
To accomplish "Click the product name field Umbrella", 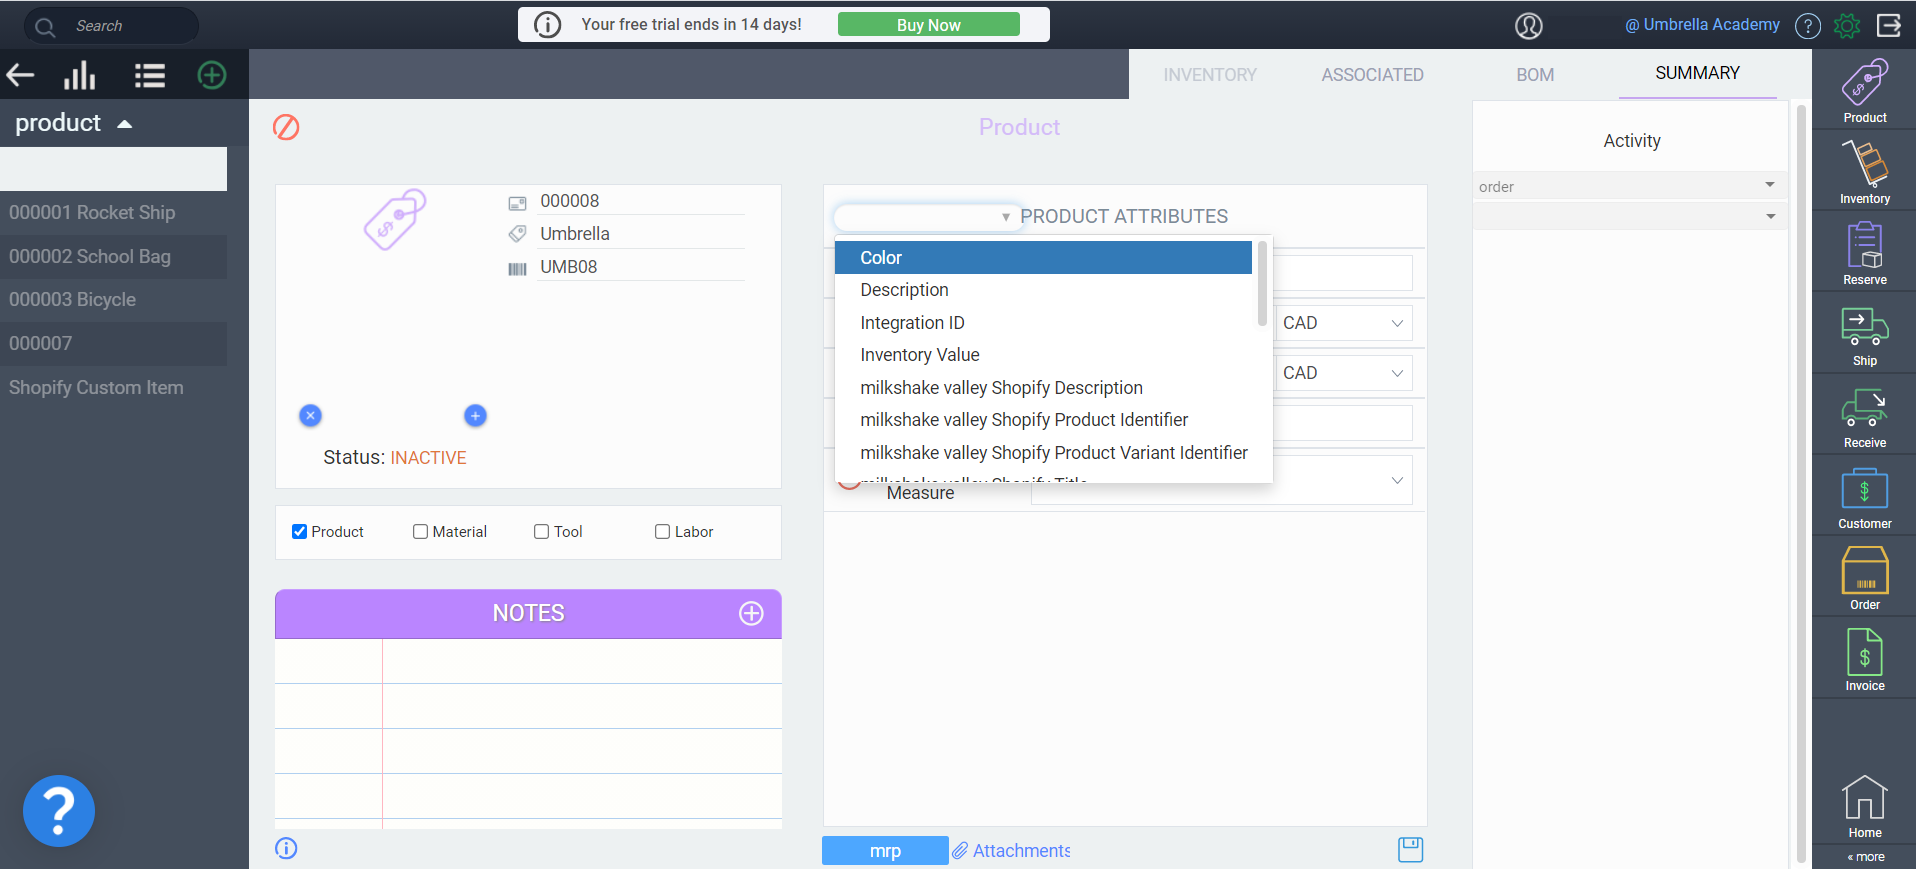I will click(641, 234).
